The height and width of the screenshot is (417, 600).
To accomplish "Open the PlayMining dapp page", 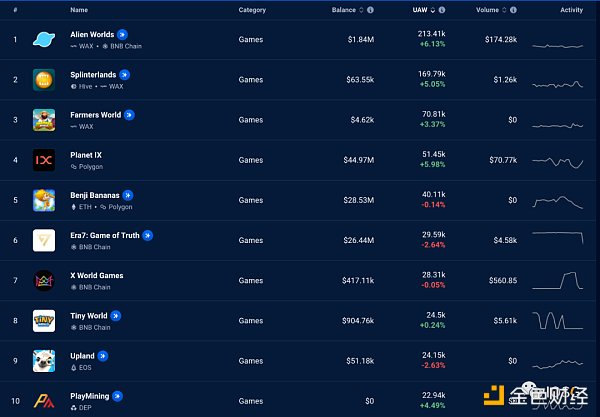I will [x=90, y=396].
